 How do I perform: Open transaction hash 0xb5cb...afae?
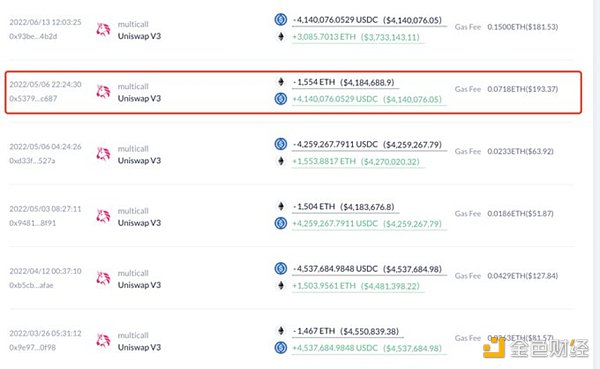31,285
